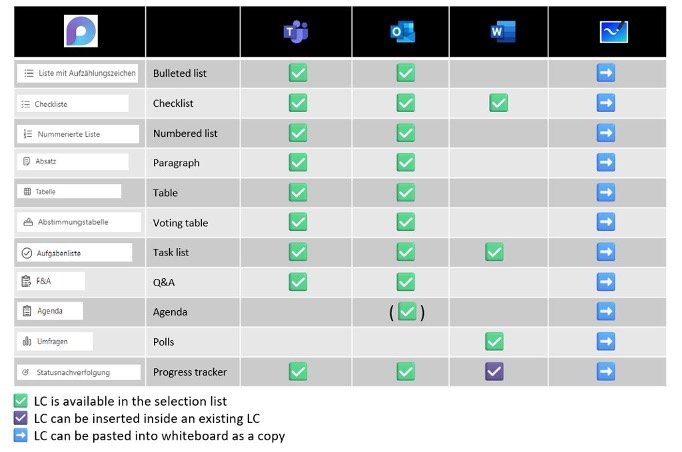Click the Voting table label
This screenshot has height=452, width=682.
181,223
